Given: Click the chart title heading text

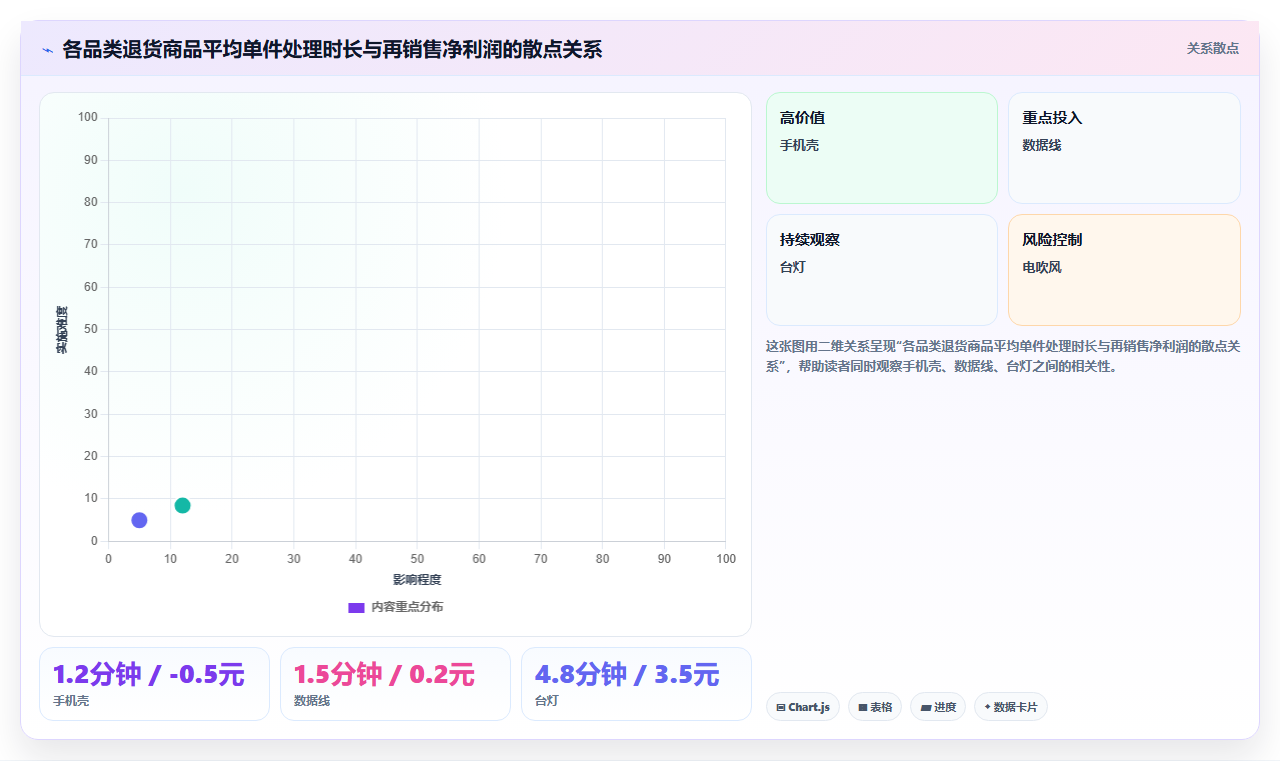Looking at the screenshot, I should click(332, 49).
